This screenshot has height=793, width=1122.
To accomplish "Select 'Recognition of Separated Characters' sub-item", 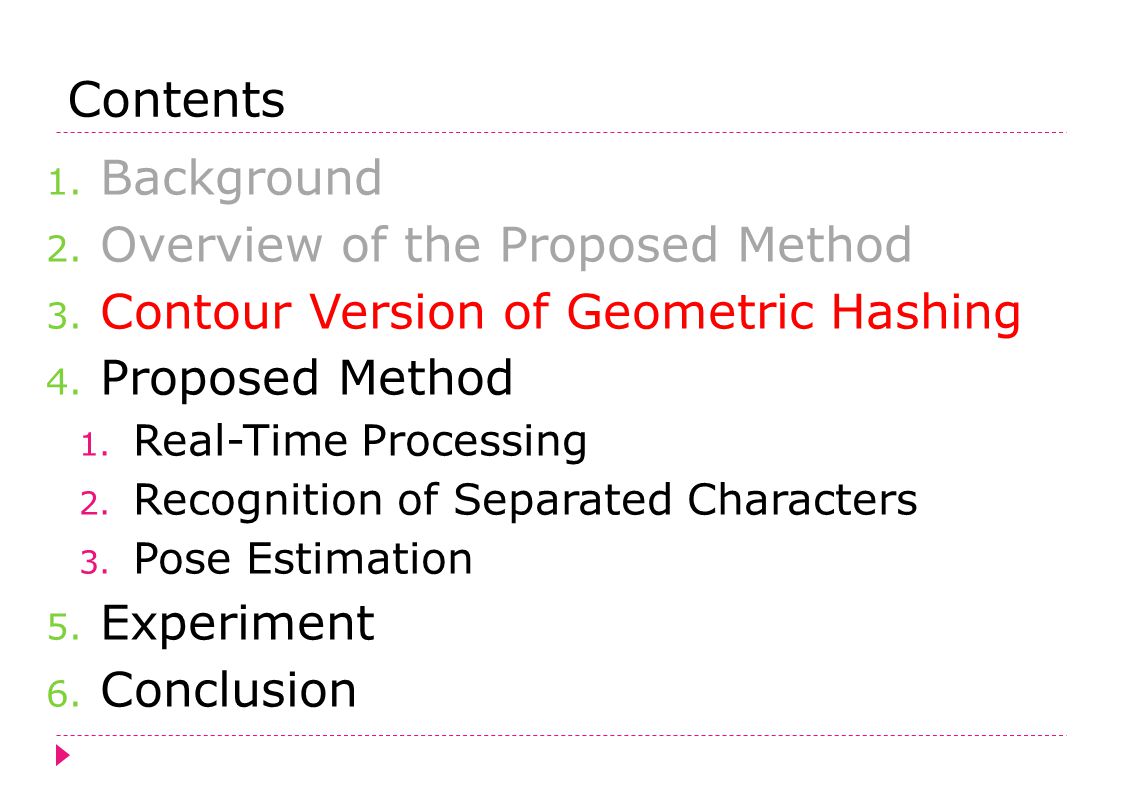I will click(x=525, y=499).
